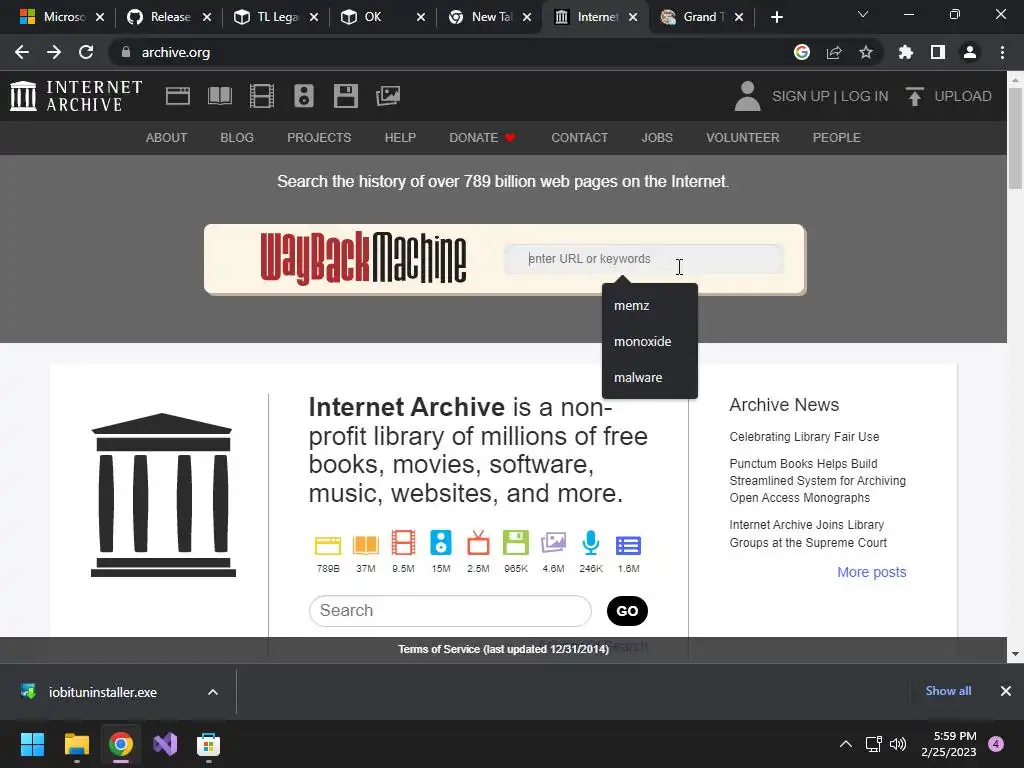Open the red video 9.5M icon

pos(403,543)
